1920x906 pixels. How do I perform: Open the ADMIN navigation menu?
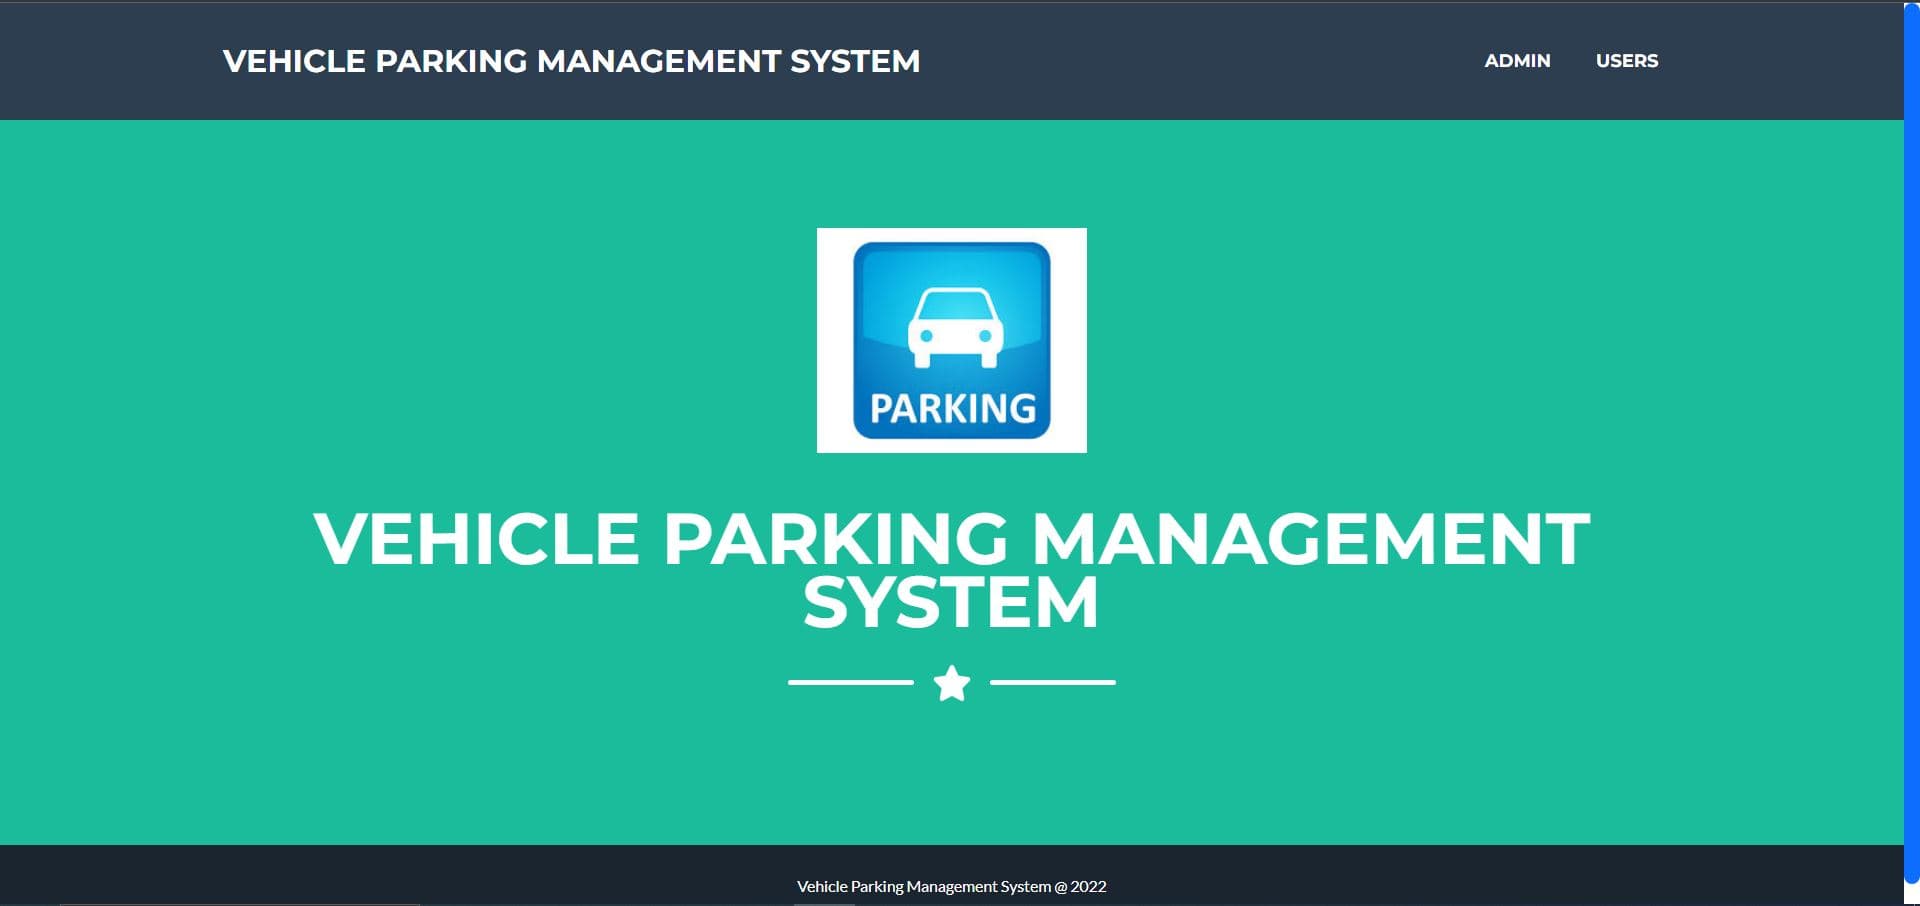1517,61
